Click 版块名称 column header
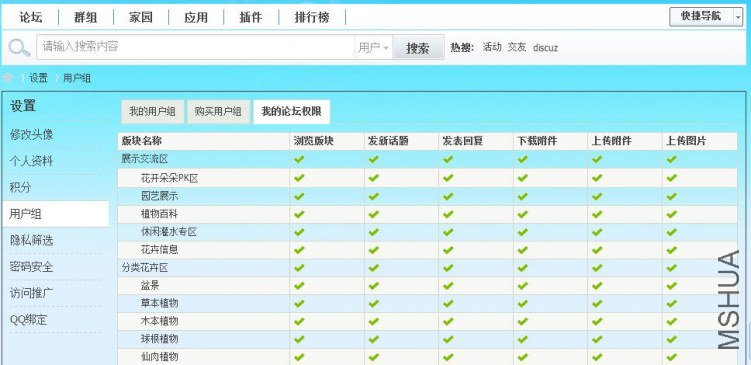 pyautogui.click(x=141, y=141)
